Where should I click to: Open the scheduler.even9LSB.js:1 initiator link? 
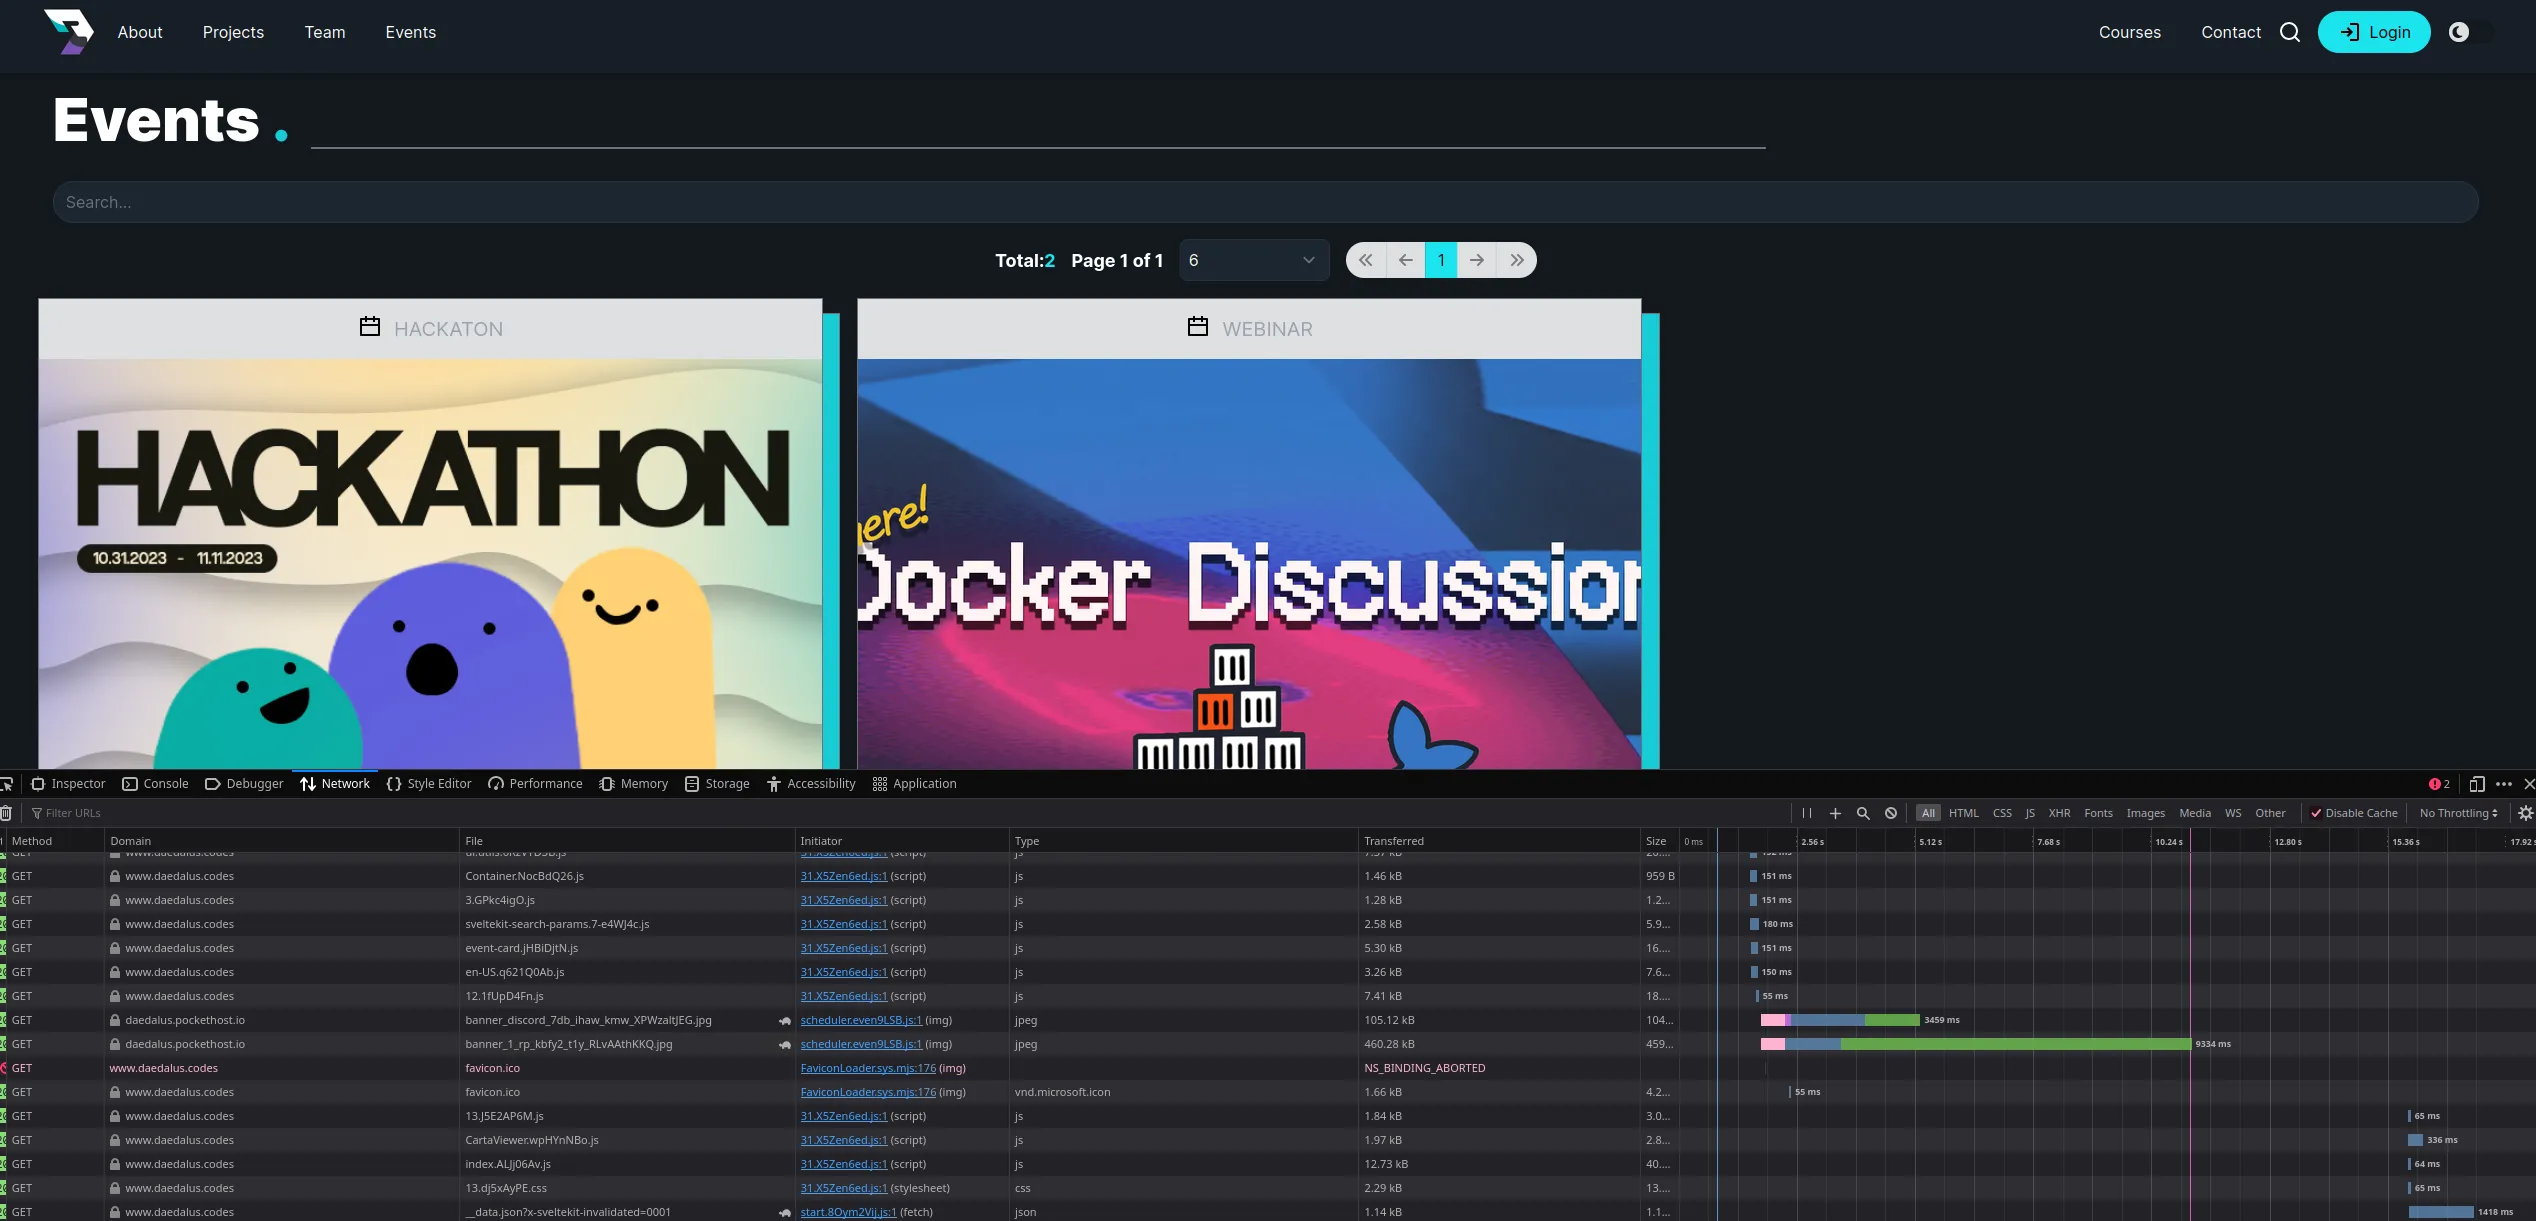point(860,1020)
